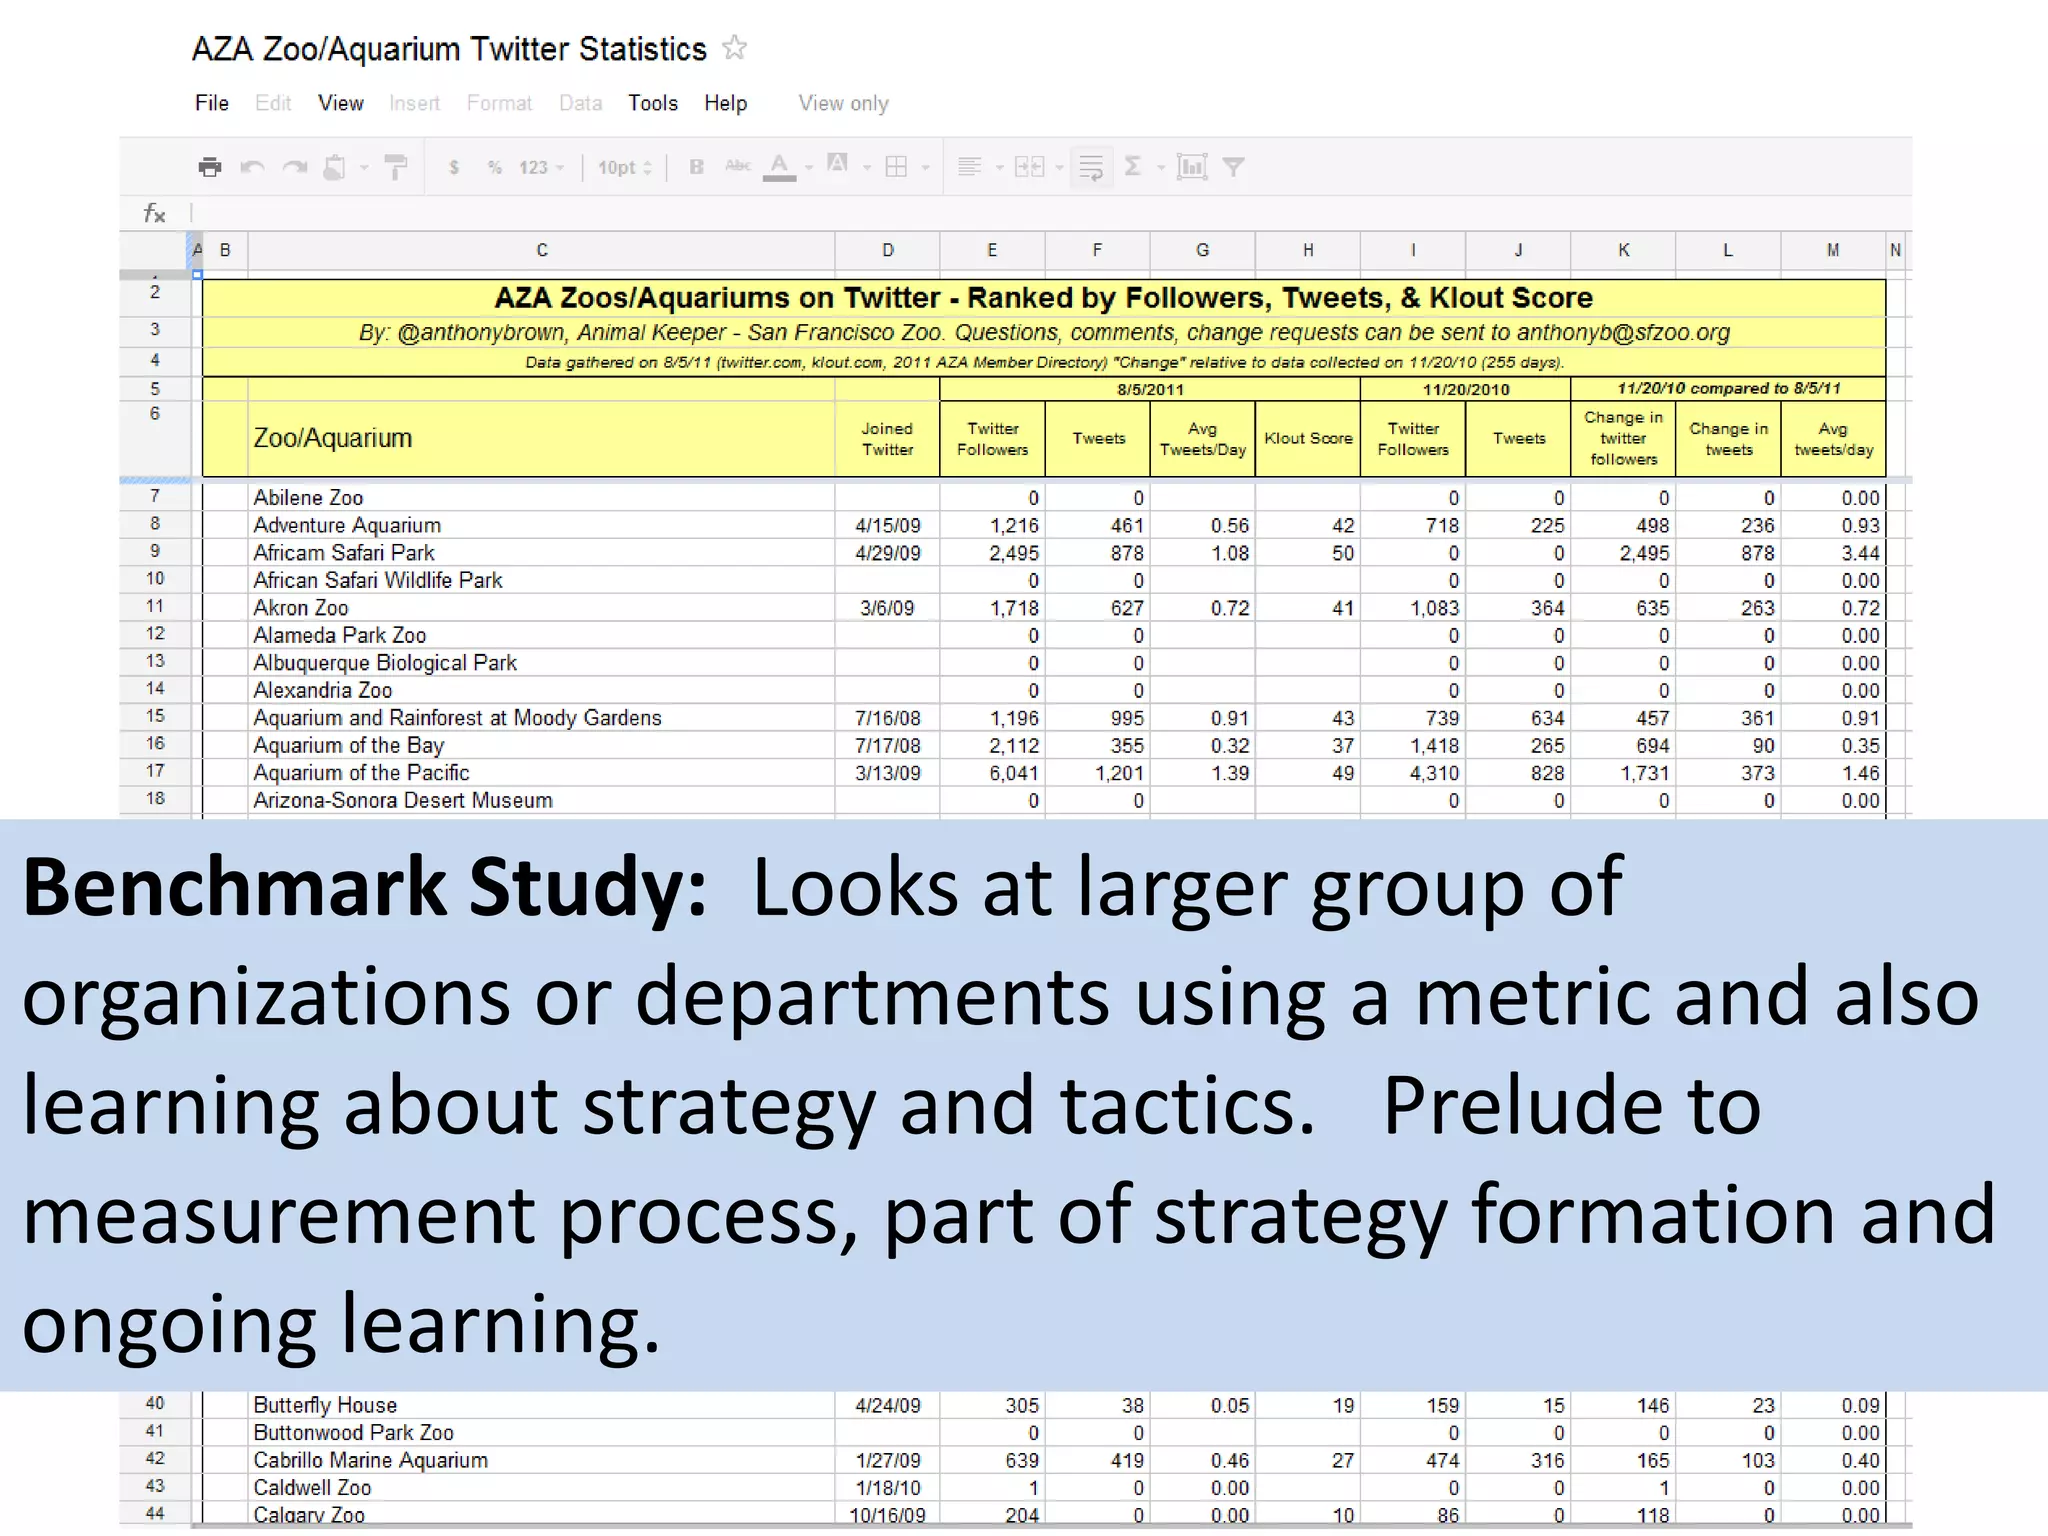Image resolution: width=2048 pixels, height=1536 pixels.
Task: Apply currency format with the $ icon
Action: (x=454, y=167)
